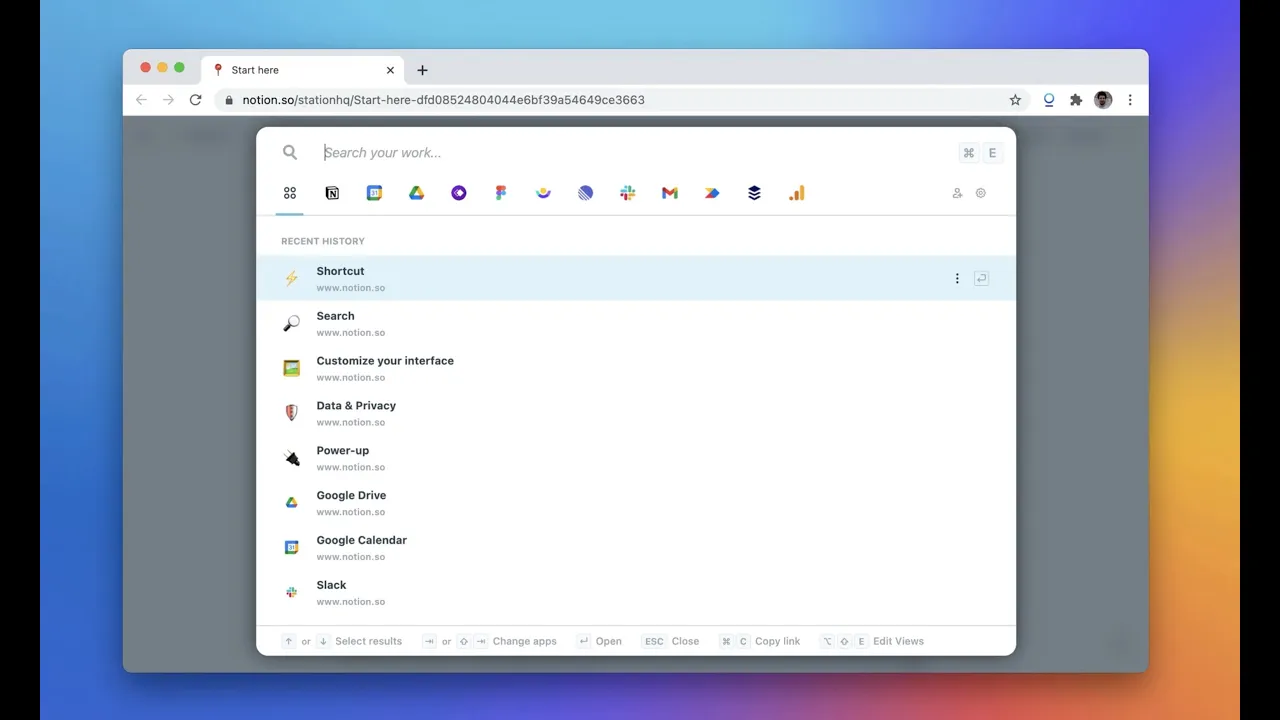Viewport: 1280px width, 720px height.
Task: Open the Chrome extensions puzzle icon
Action: tap(1076, 100)
